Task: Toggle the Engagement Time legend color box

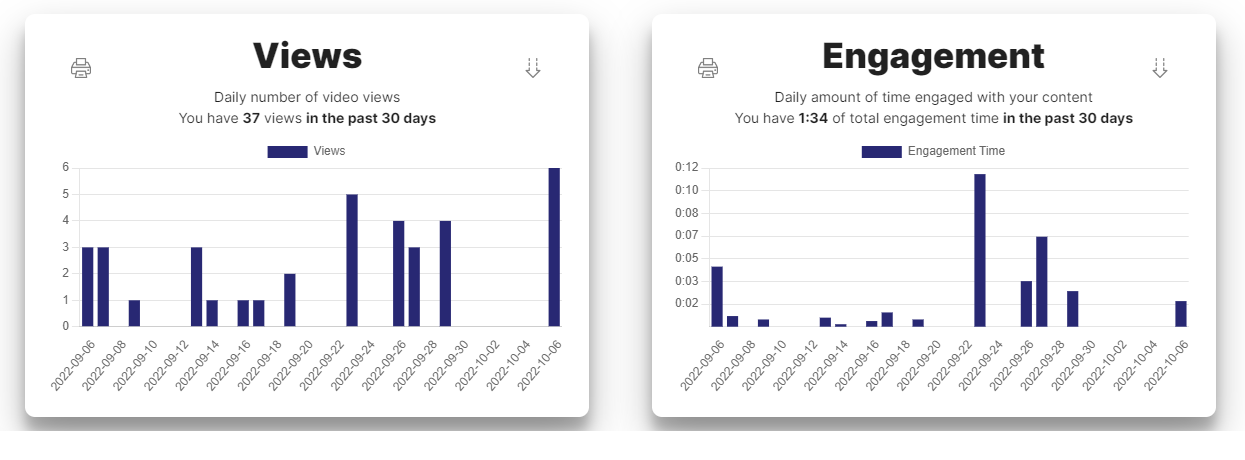Action: coord(881,151)
